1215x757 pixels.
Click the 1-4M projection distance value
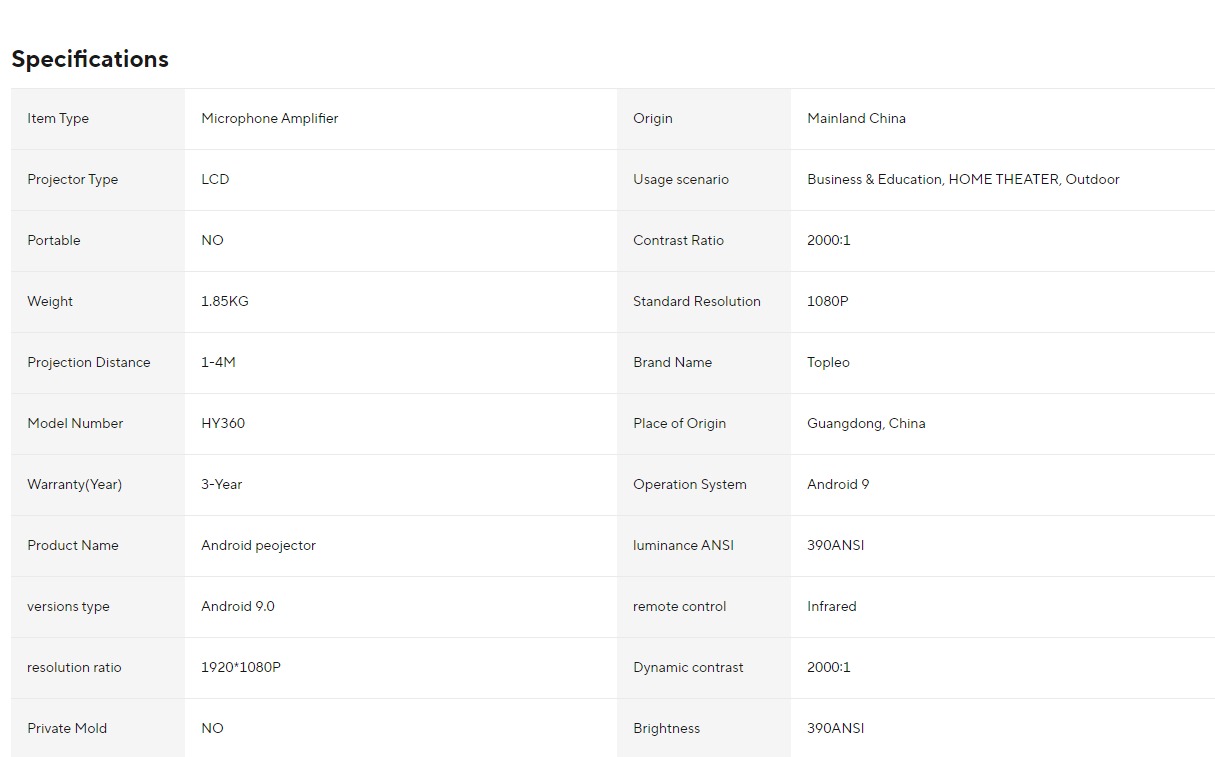(x=218, y=362)
